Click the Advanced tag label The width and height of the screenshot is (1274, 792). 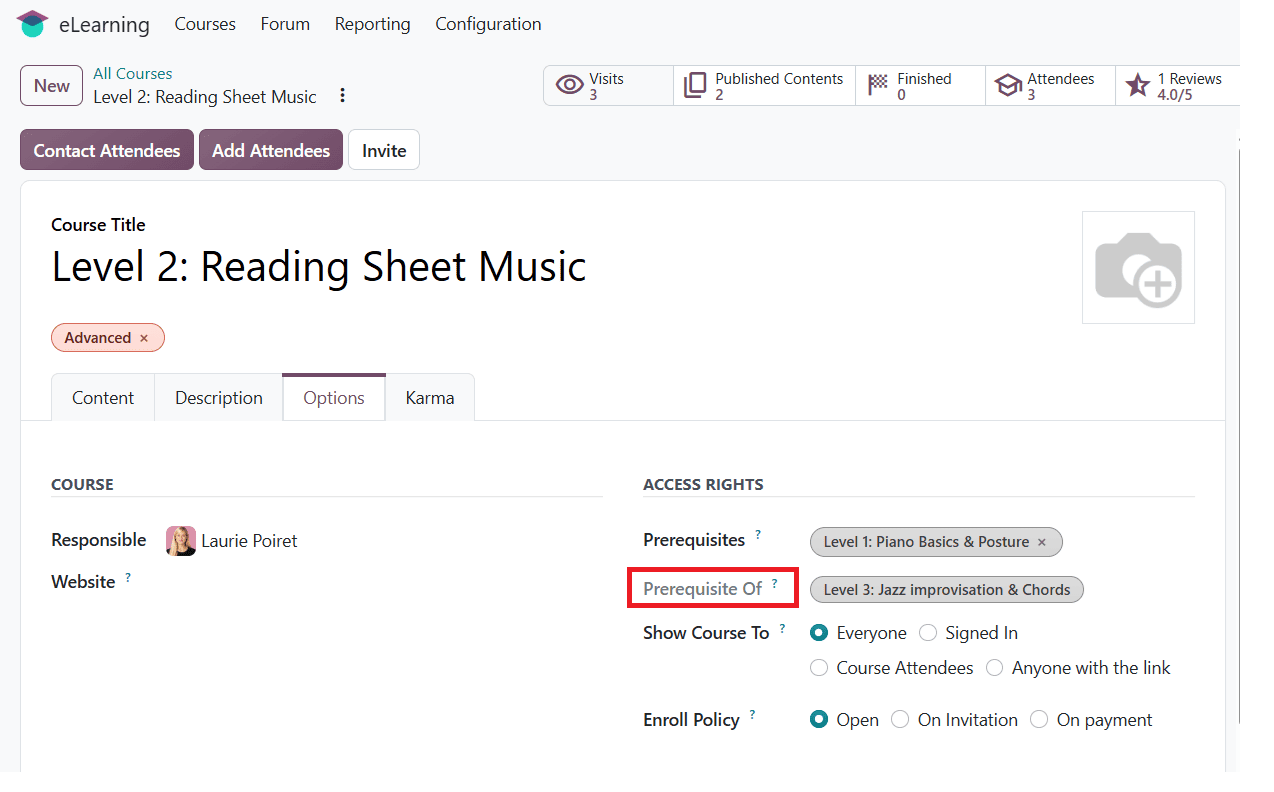click(x=98, y=338)
